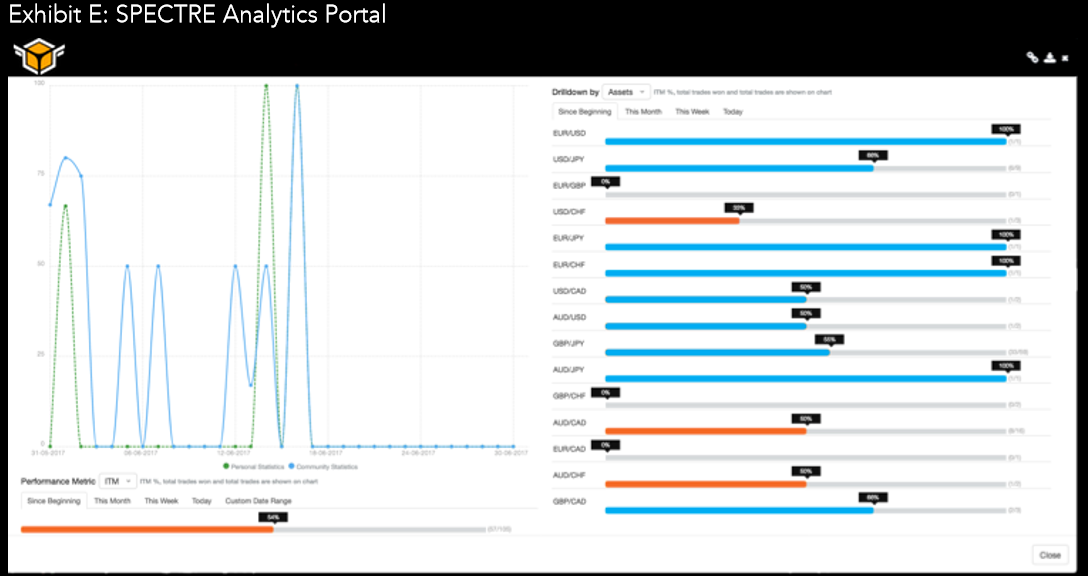Image resolution: width=1088 pixels, height=576 pixels.
Task: Click the GBP/CHF asset label
Action: pos(568,396)
